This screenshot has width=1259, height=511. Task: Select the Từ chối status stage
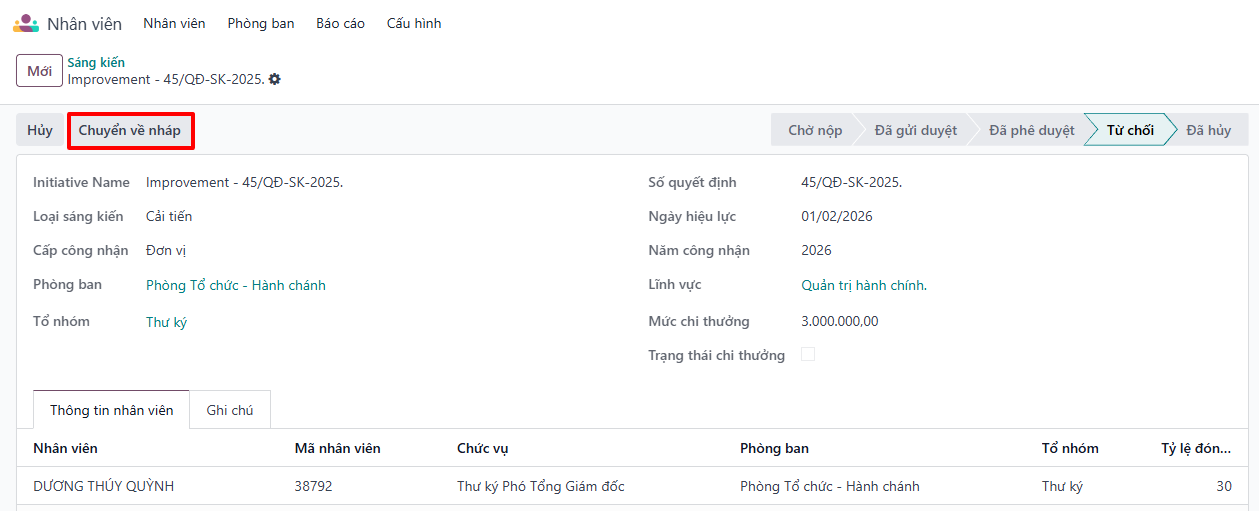click(1130, 130)
